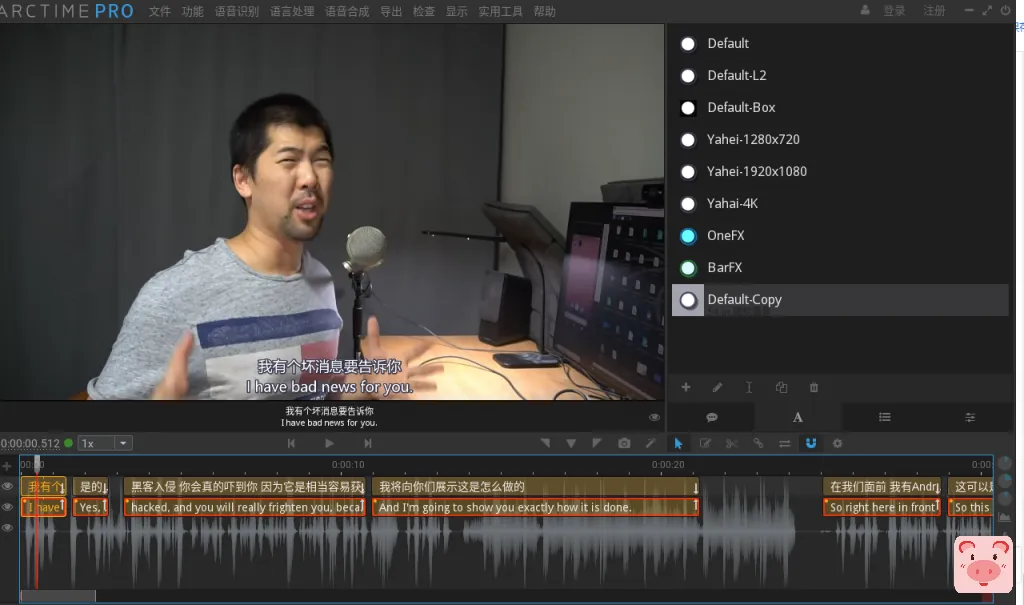Screen dimensions: 1024x605
Task: Click the link chain tool icon
Action: tap(758, 443)
